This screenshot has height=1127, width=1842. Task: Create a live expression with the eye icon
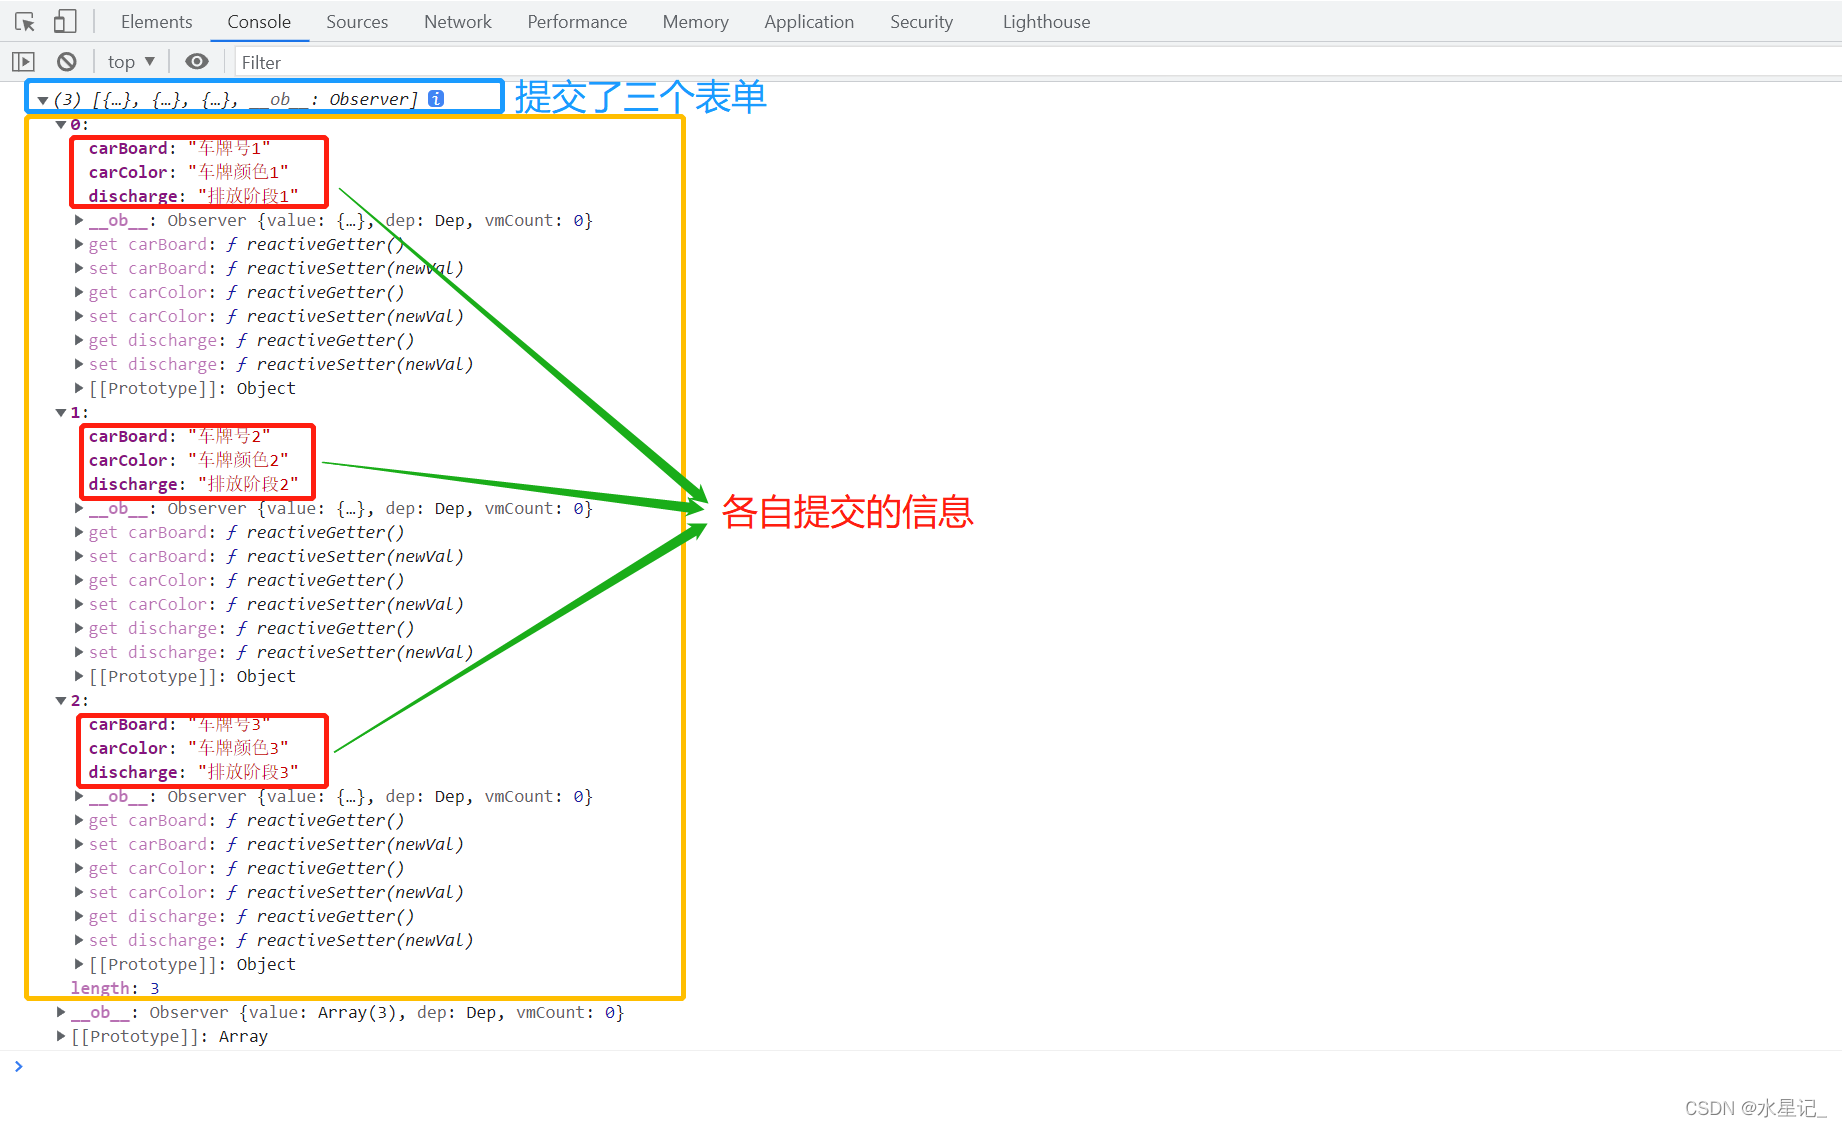click(196, 61)
